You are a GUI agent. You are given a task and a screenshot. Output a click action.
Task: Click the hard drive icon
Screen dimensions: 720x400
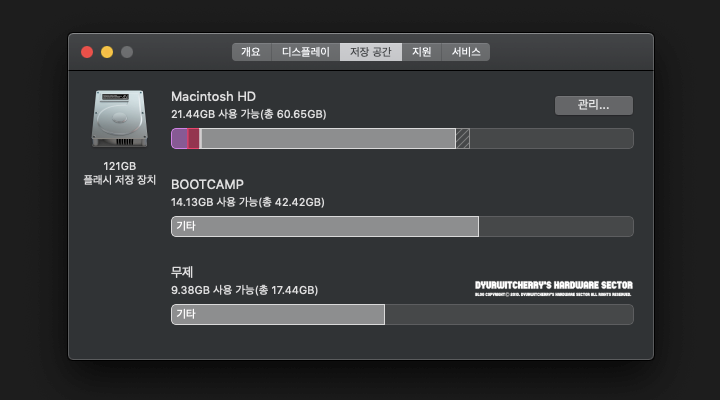120,119
